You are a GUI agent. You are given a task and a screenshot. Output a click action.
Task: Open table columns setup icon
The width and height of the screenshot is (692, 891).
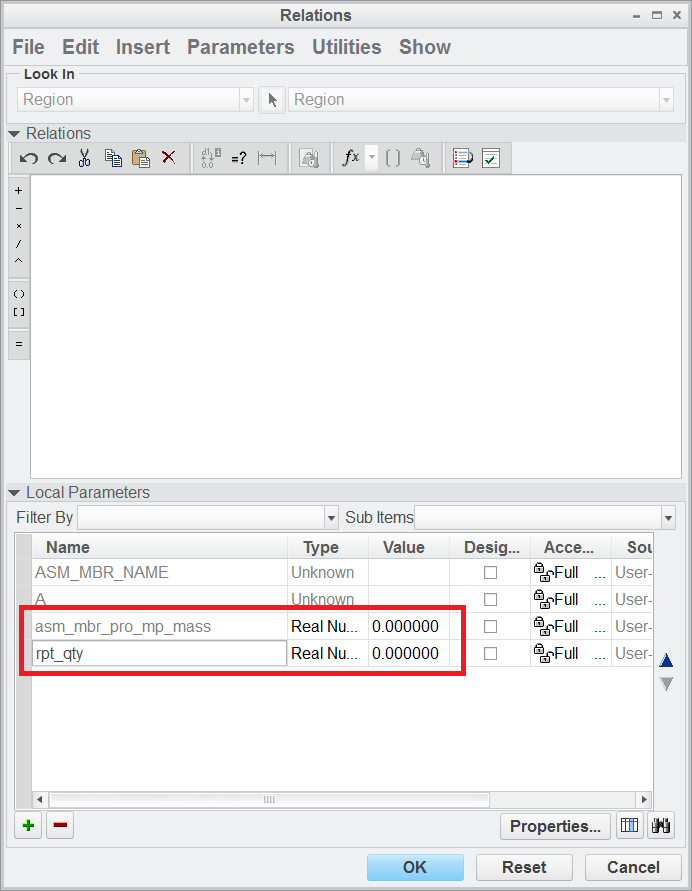click(630, 825)
